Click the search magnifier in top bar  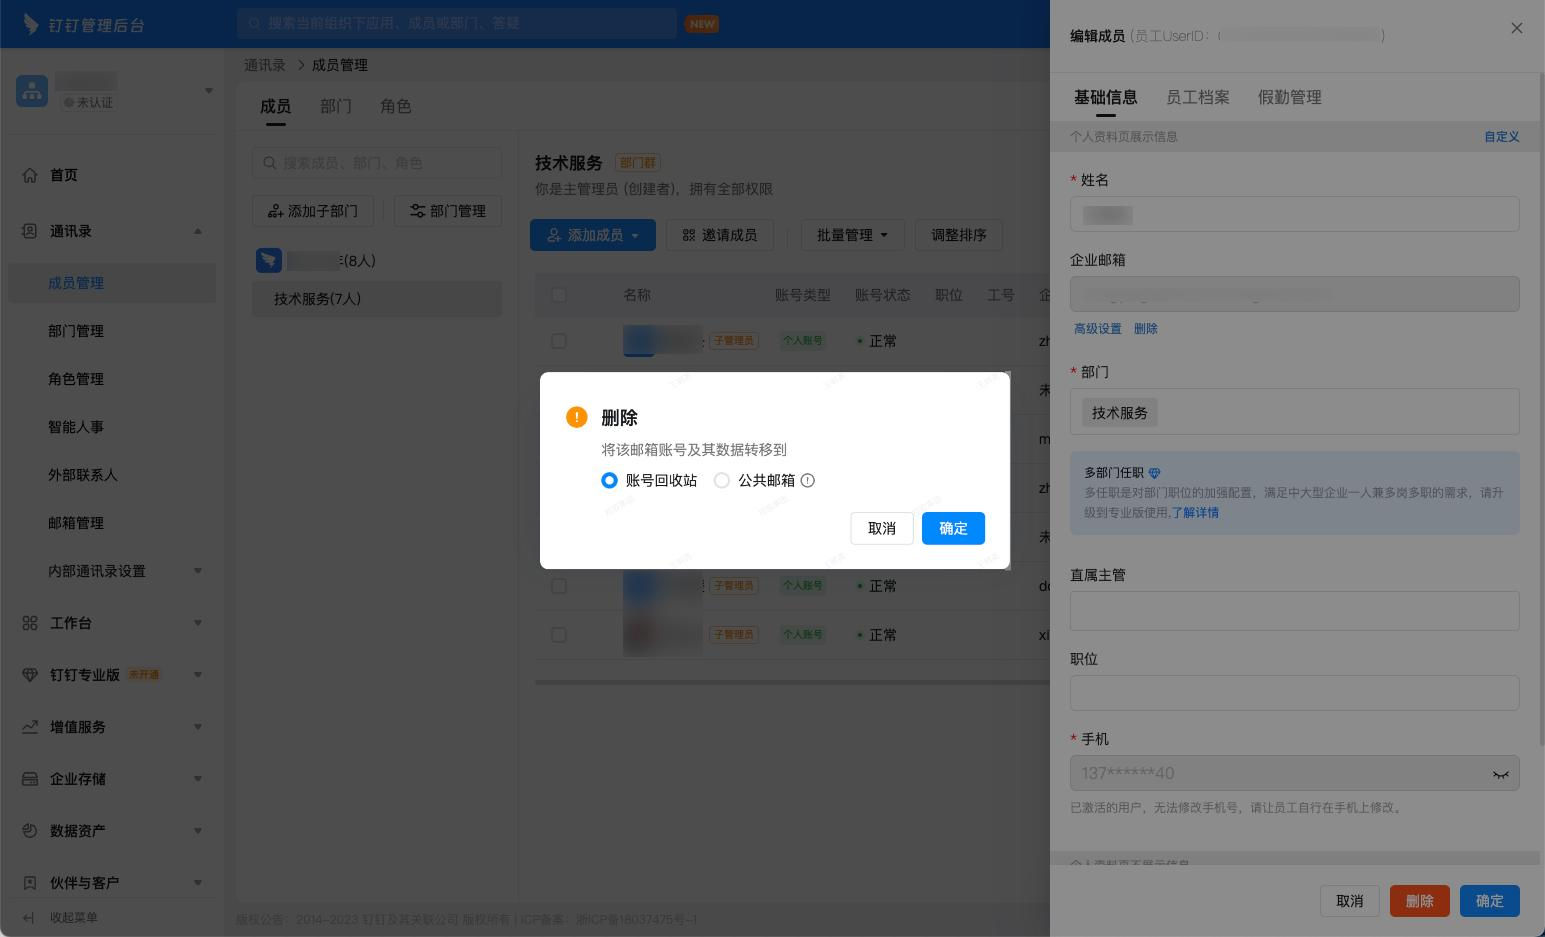(255, 23)
